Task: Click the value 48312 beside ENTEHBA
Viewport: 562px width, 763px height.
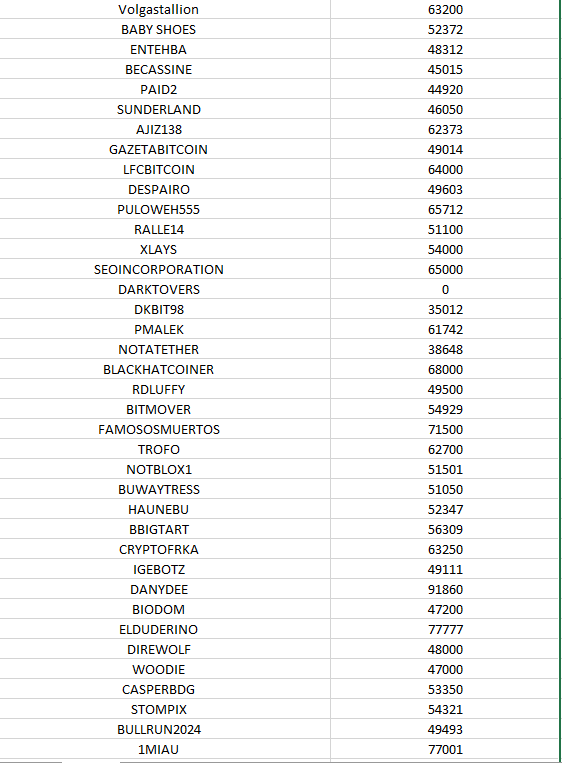Action: click(445, 49)
